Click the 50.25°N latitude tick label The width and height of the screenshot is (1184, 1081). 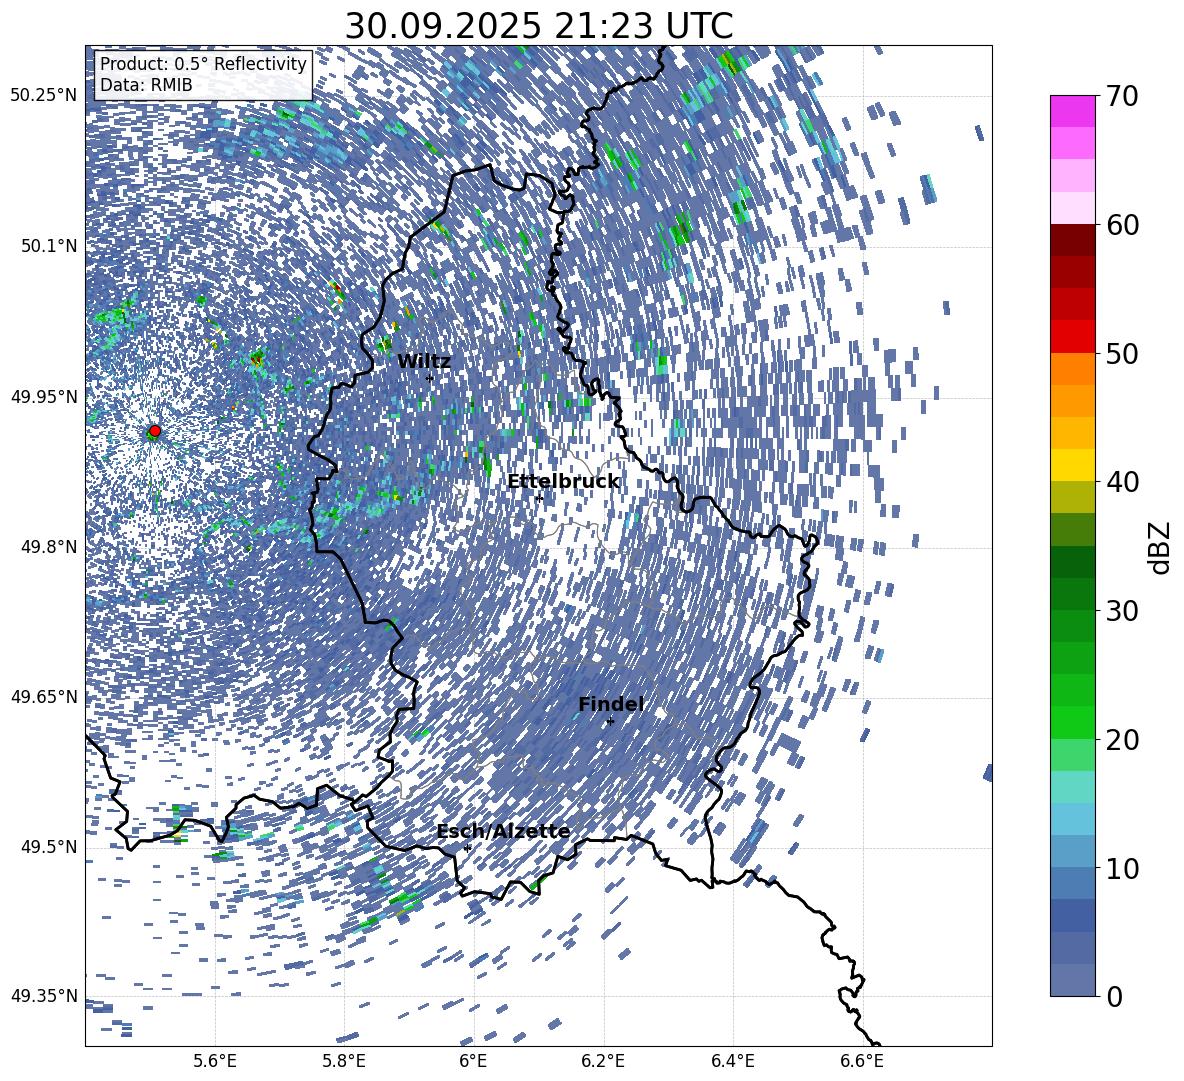click(x=44, y=96)
